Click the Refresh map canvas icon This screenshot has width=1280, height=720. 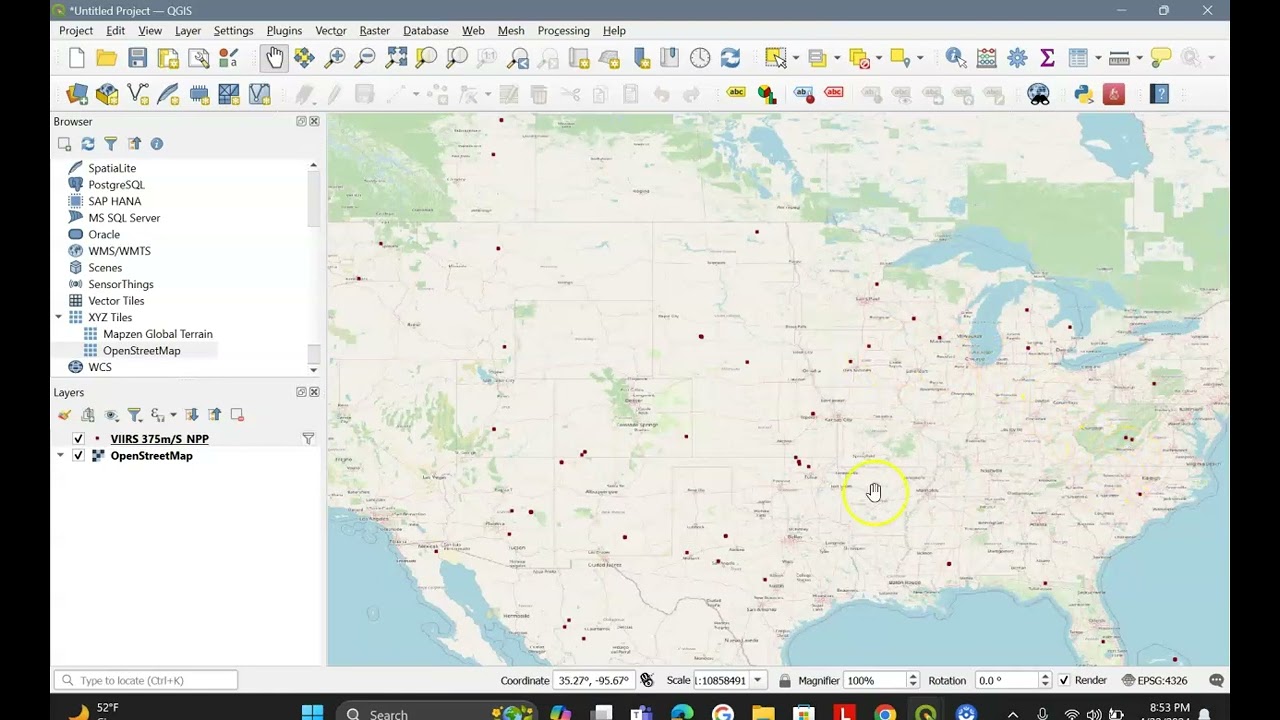(x=730, y=58)
